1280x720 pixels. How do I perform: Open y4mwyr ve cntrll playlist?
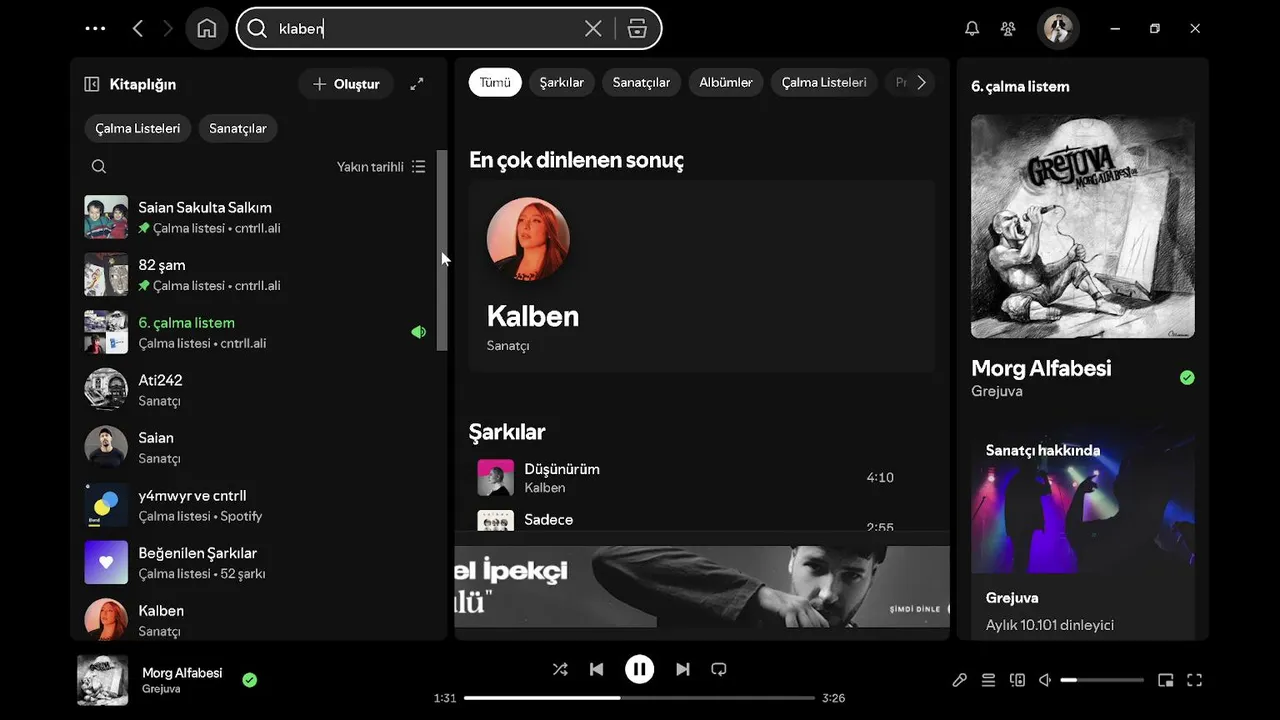click(256, 505)
